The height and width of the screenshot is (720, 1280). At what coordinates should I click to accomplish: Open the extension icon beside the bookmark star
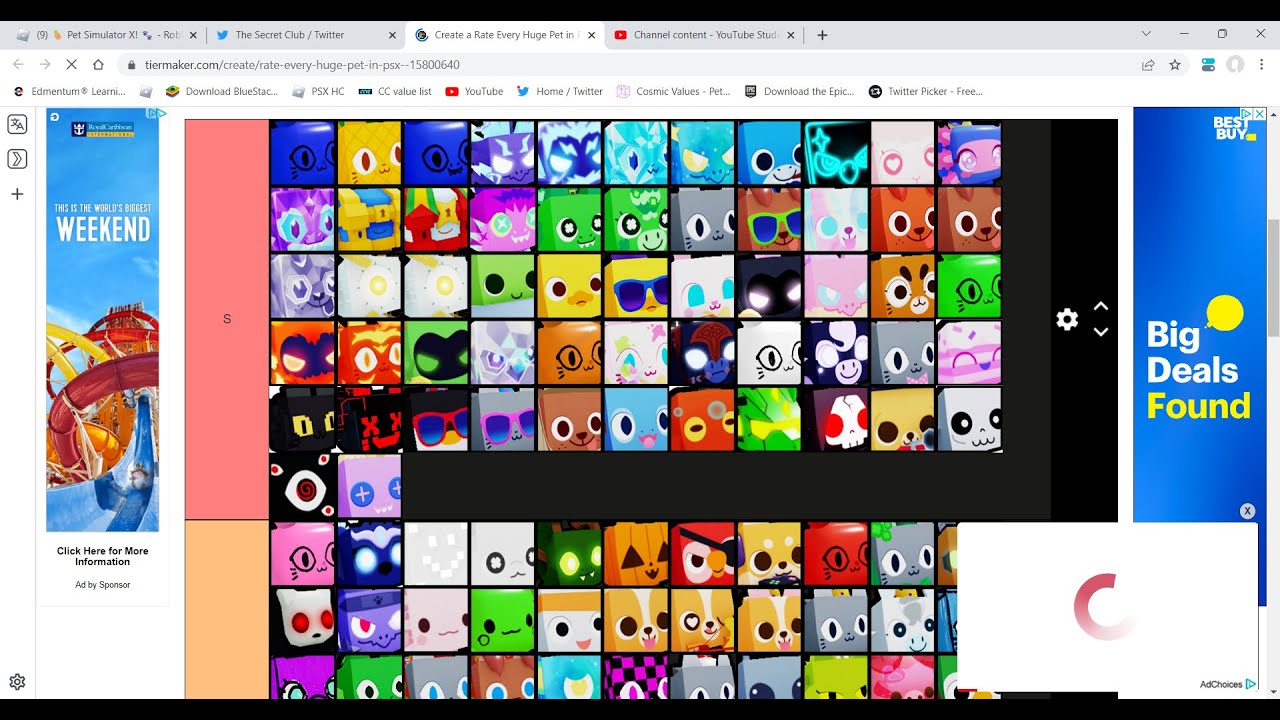coord(1208,64)
